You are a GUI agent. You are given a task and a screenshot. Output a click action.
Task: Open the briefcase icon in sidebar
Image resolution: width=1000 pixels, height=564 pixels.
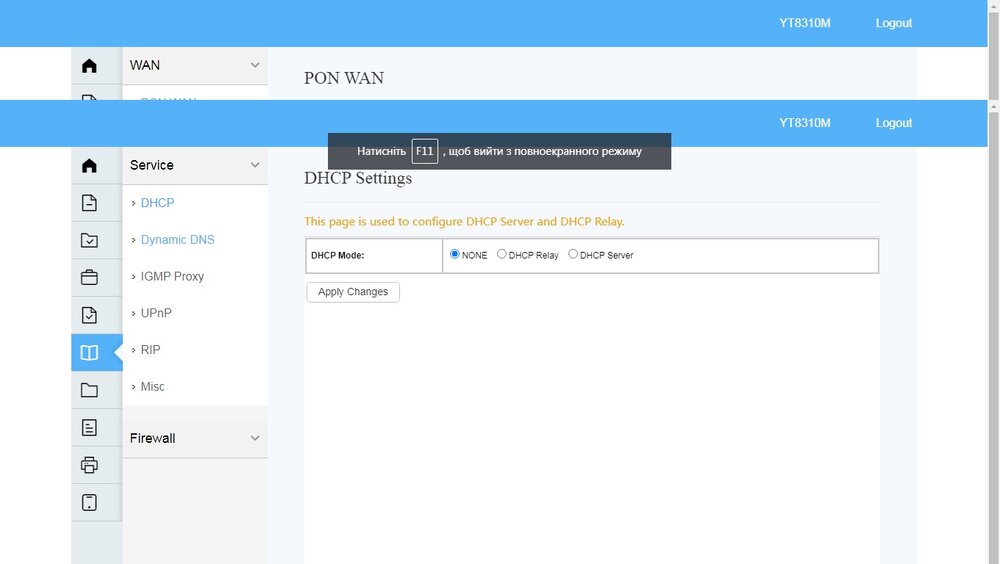(89, 277)
